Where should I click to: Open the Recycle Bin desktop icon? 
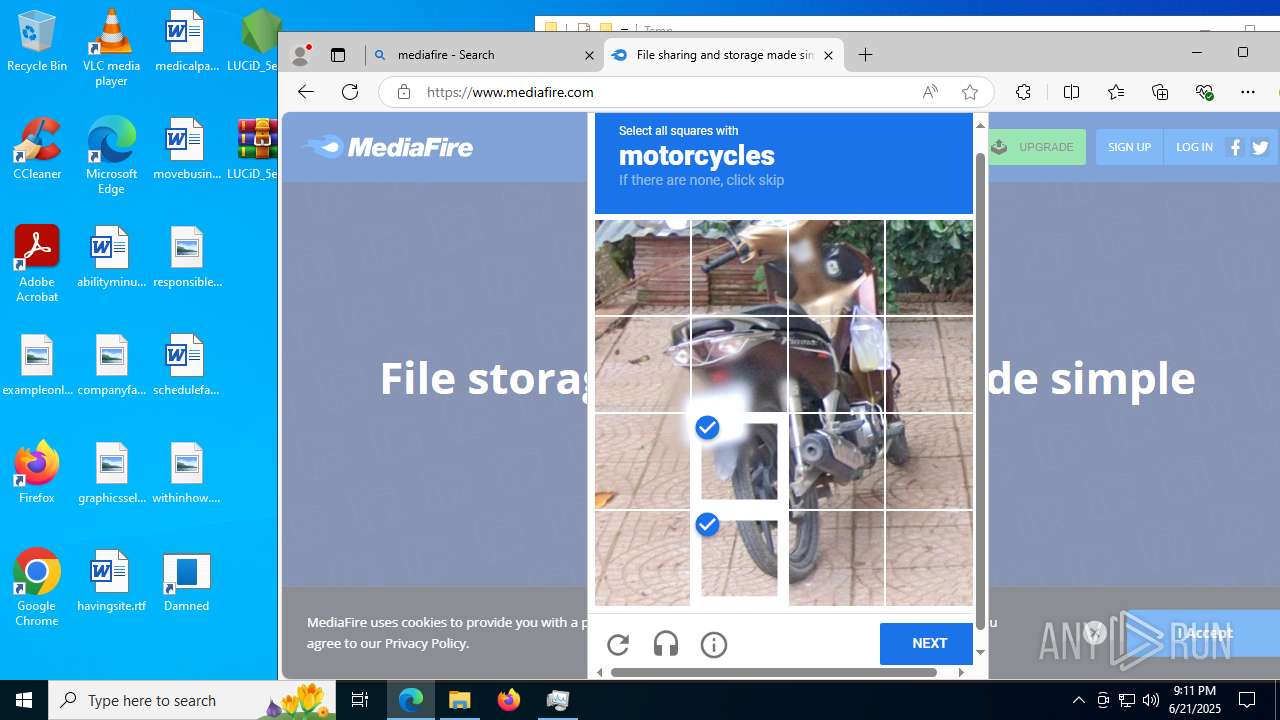37,42
